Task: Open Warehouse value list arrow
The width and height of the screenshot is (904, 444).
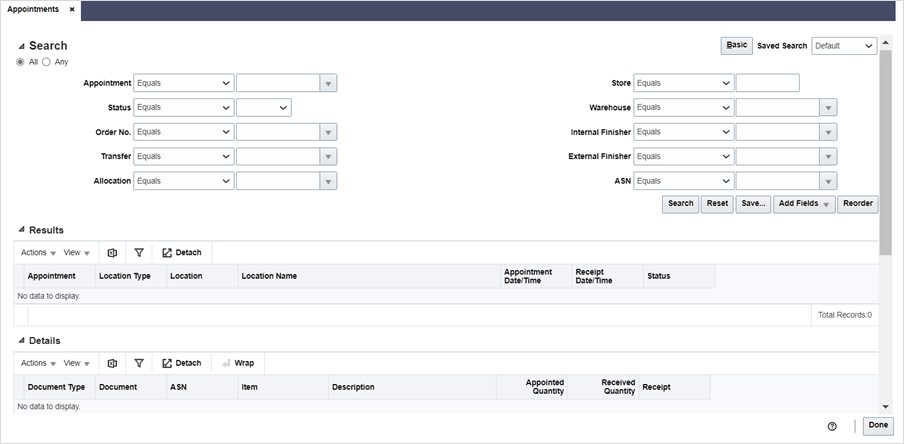Action: [x=828, y=107]
